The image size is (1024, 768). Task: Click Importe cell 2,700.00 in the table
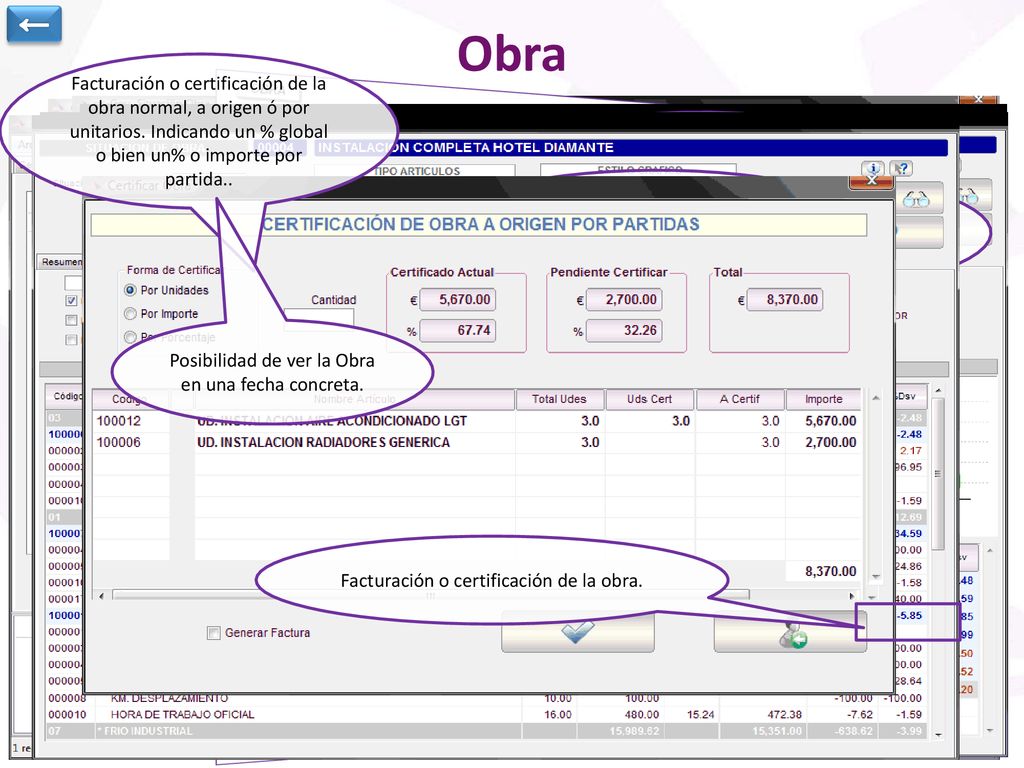click(830, 443)
